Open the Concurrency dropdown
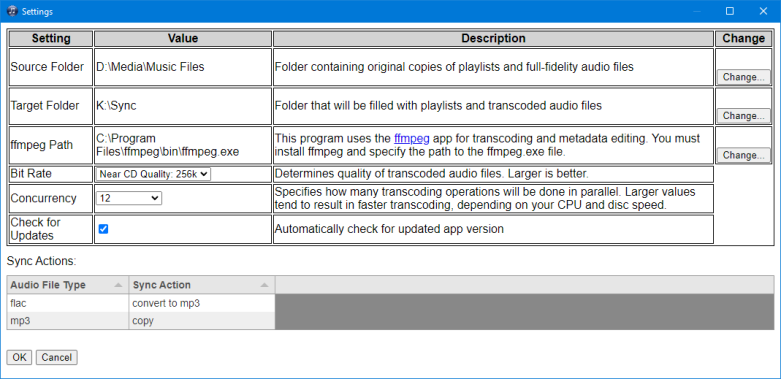Image resolution: width=781 pixels, height=379 pixels. (x=129, y=198)
